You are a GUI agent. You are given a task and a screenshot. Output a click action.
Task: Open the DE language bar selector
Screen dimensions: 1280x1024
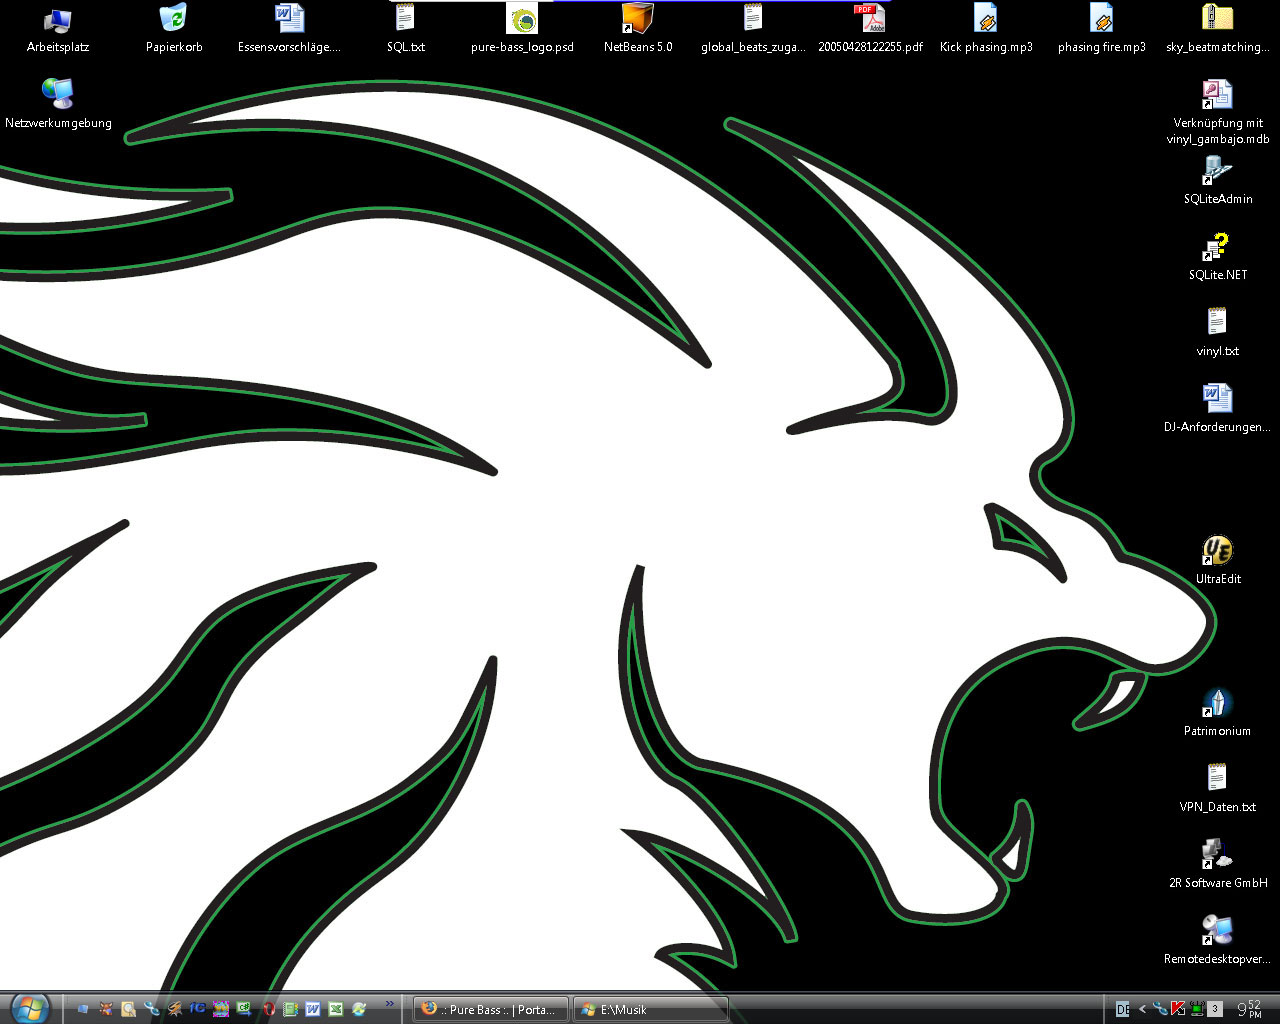pyautogui.click(x=1123, y=1009)
